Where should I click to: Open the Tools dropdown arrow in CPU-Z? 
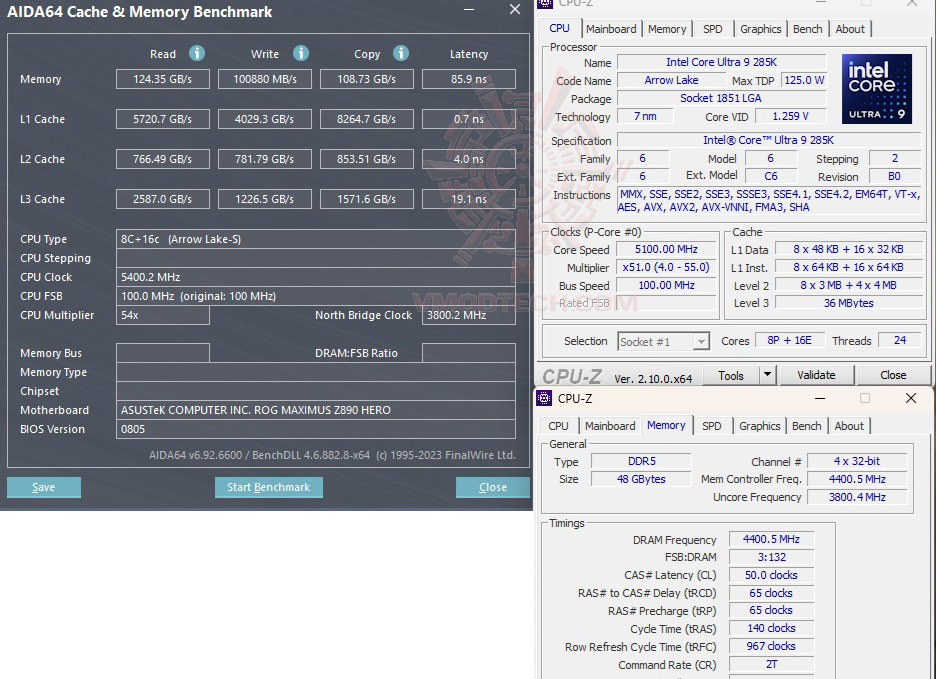click(767, 375)
